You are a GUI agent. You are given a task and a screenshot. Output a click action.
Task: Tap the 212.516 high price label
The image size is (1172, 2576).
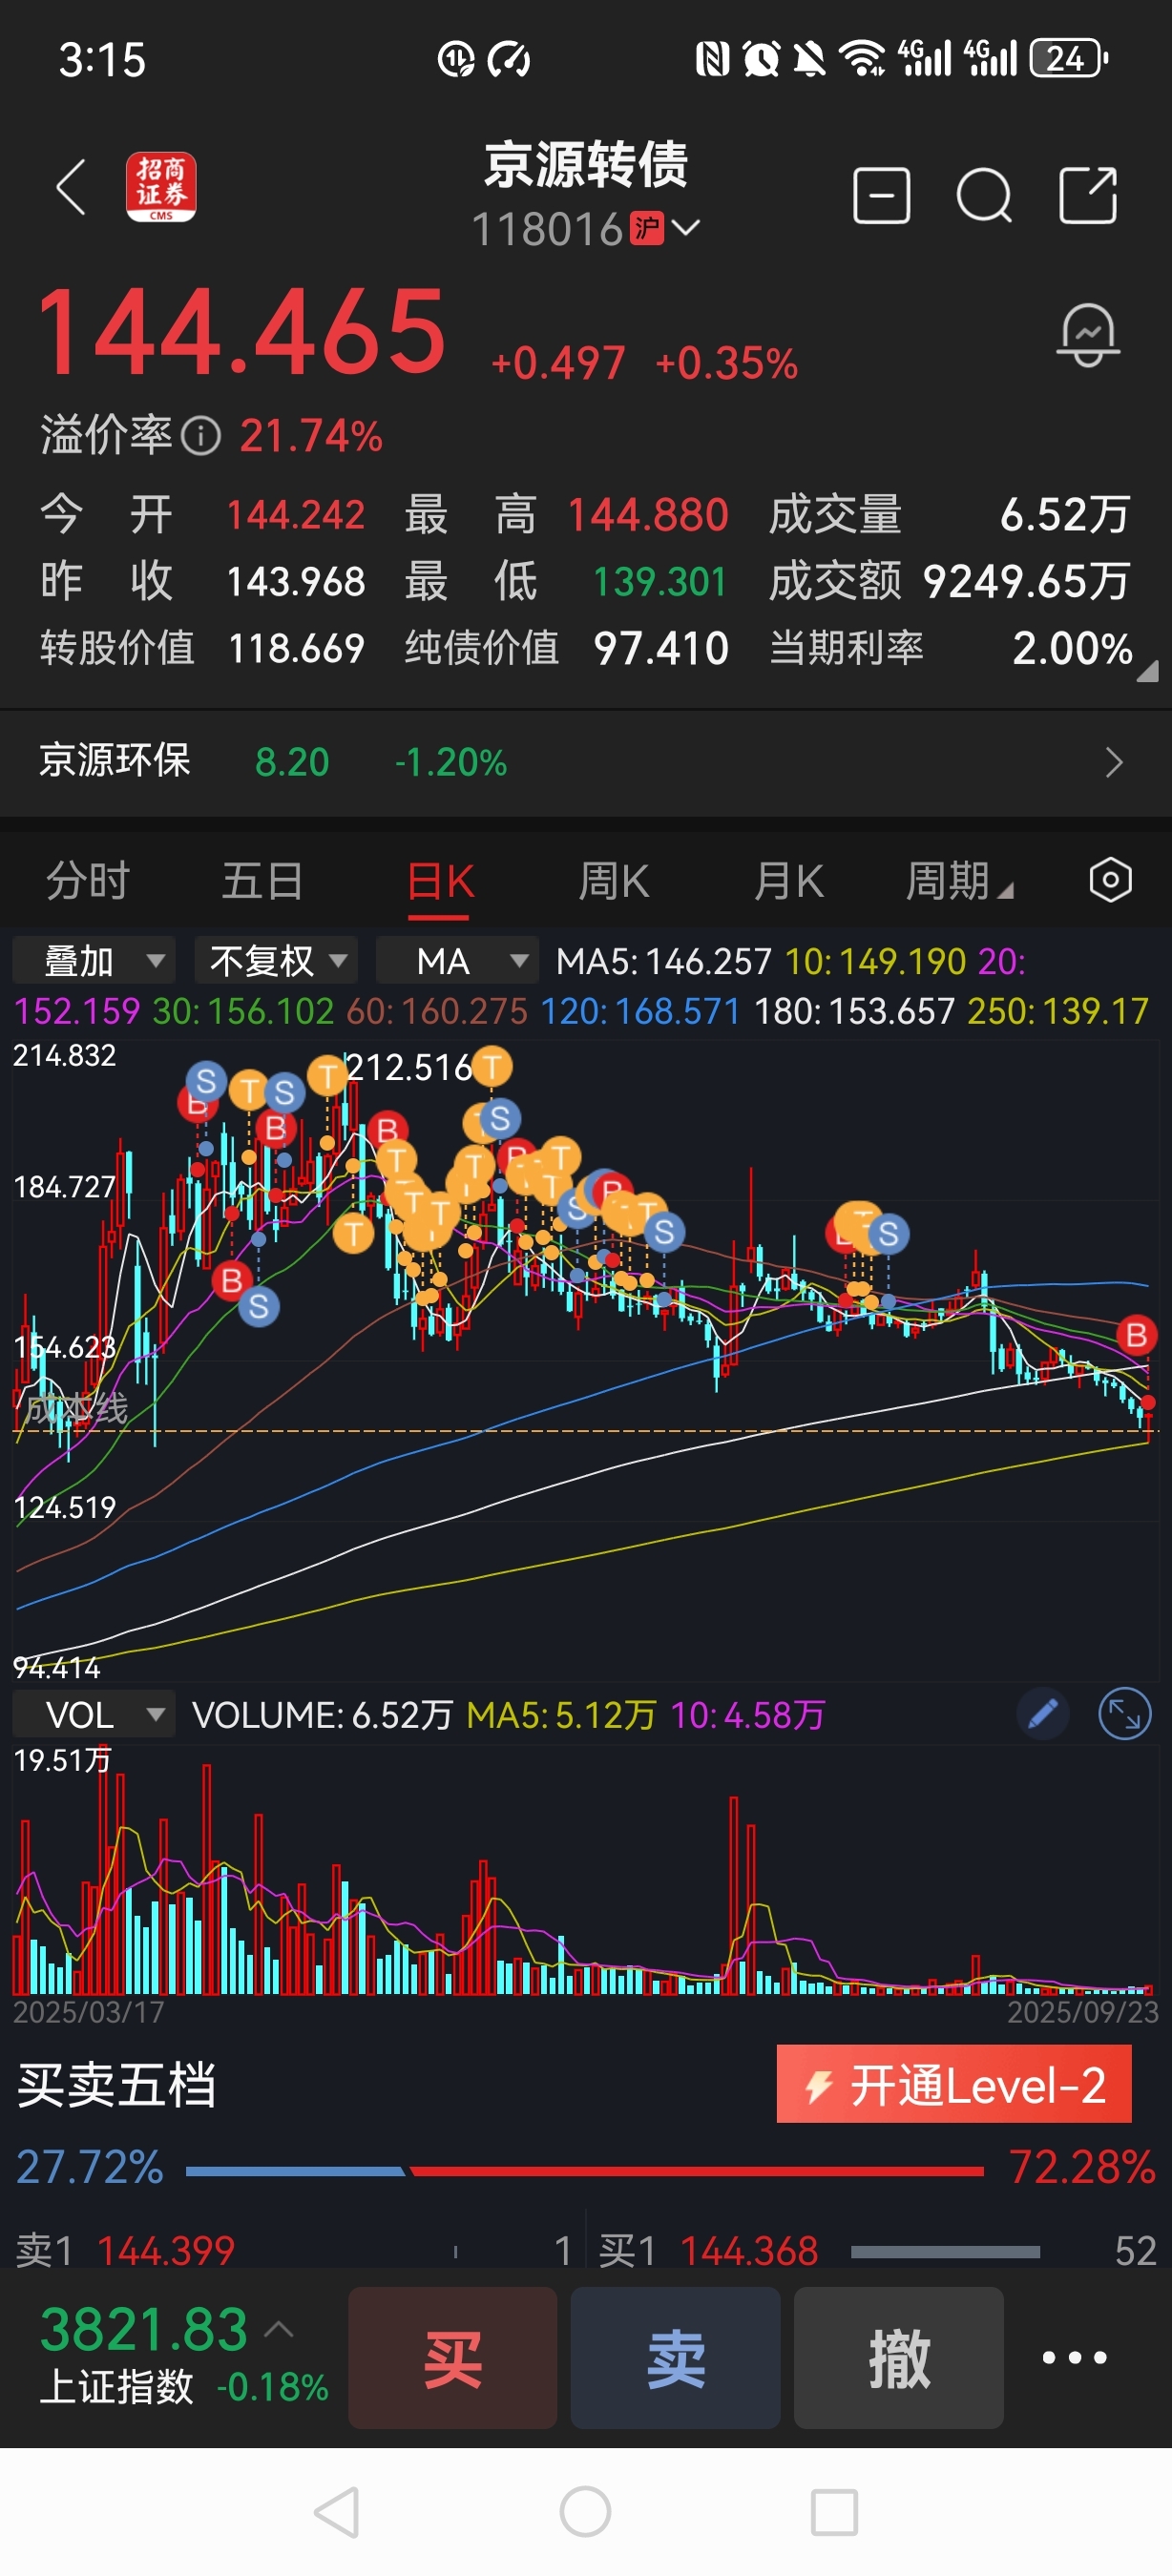pos(409,1067)
